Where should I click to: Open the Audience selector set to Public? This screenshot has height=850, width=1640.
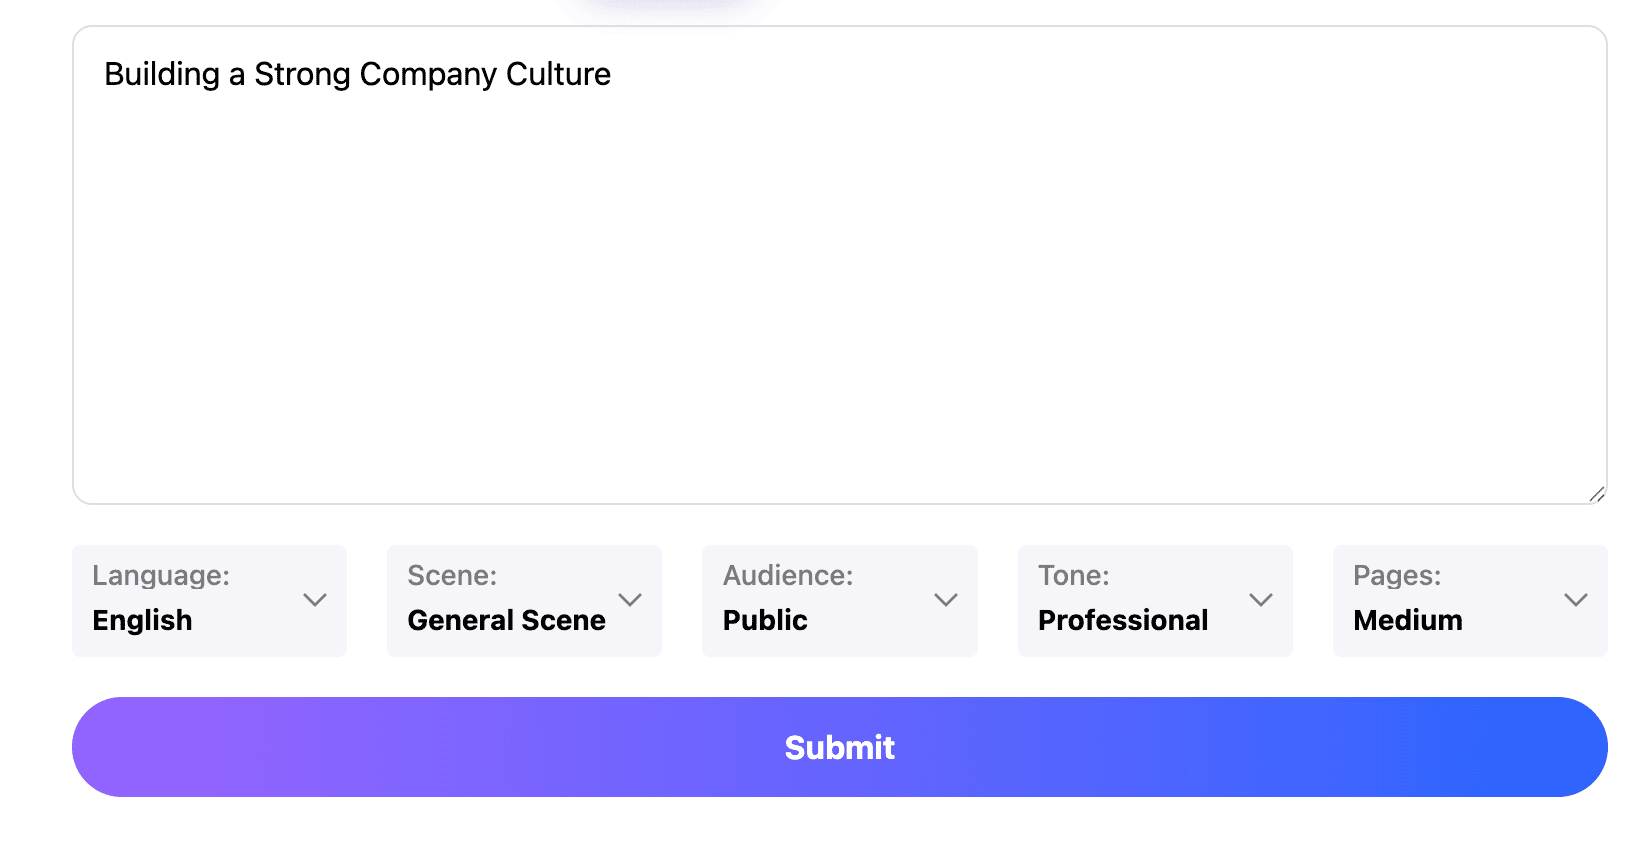[840, 601]
